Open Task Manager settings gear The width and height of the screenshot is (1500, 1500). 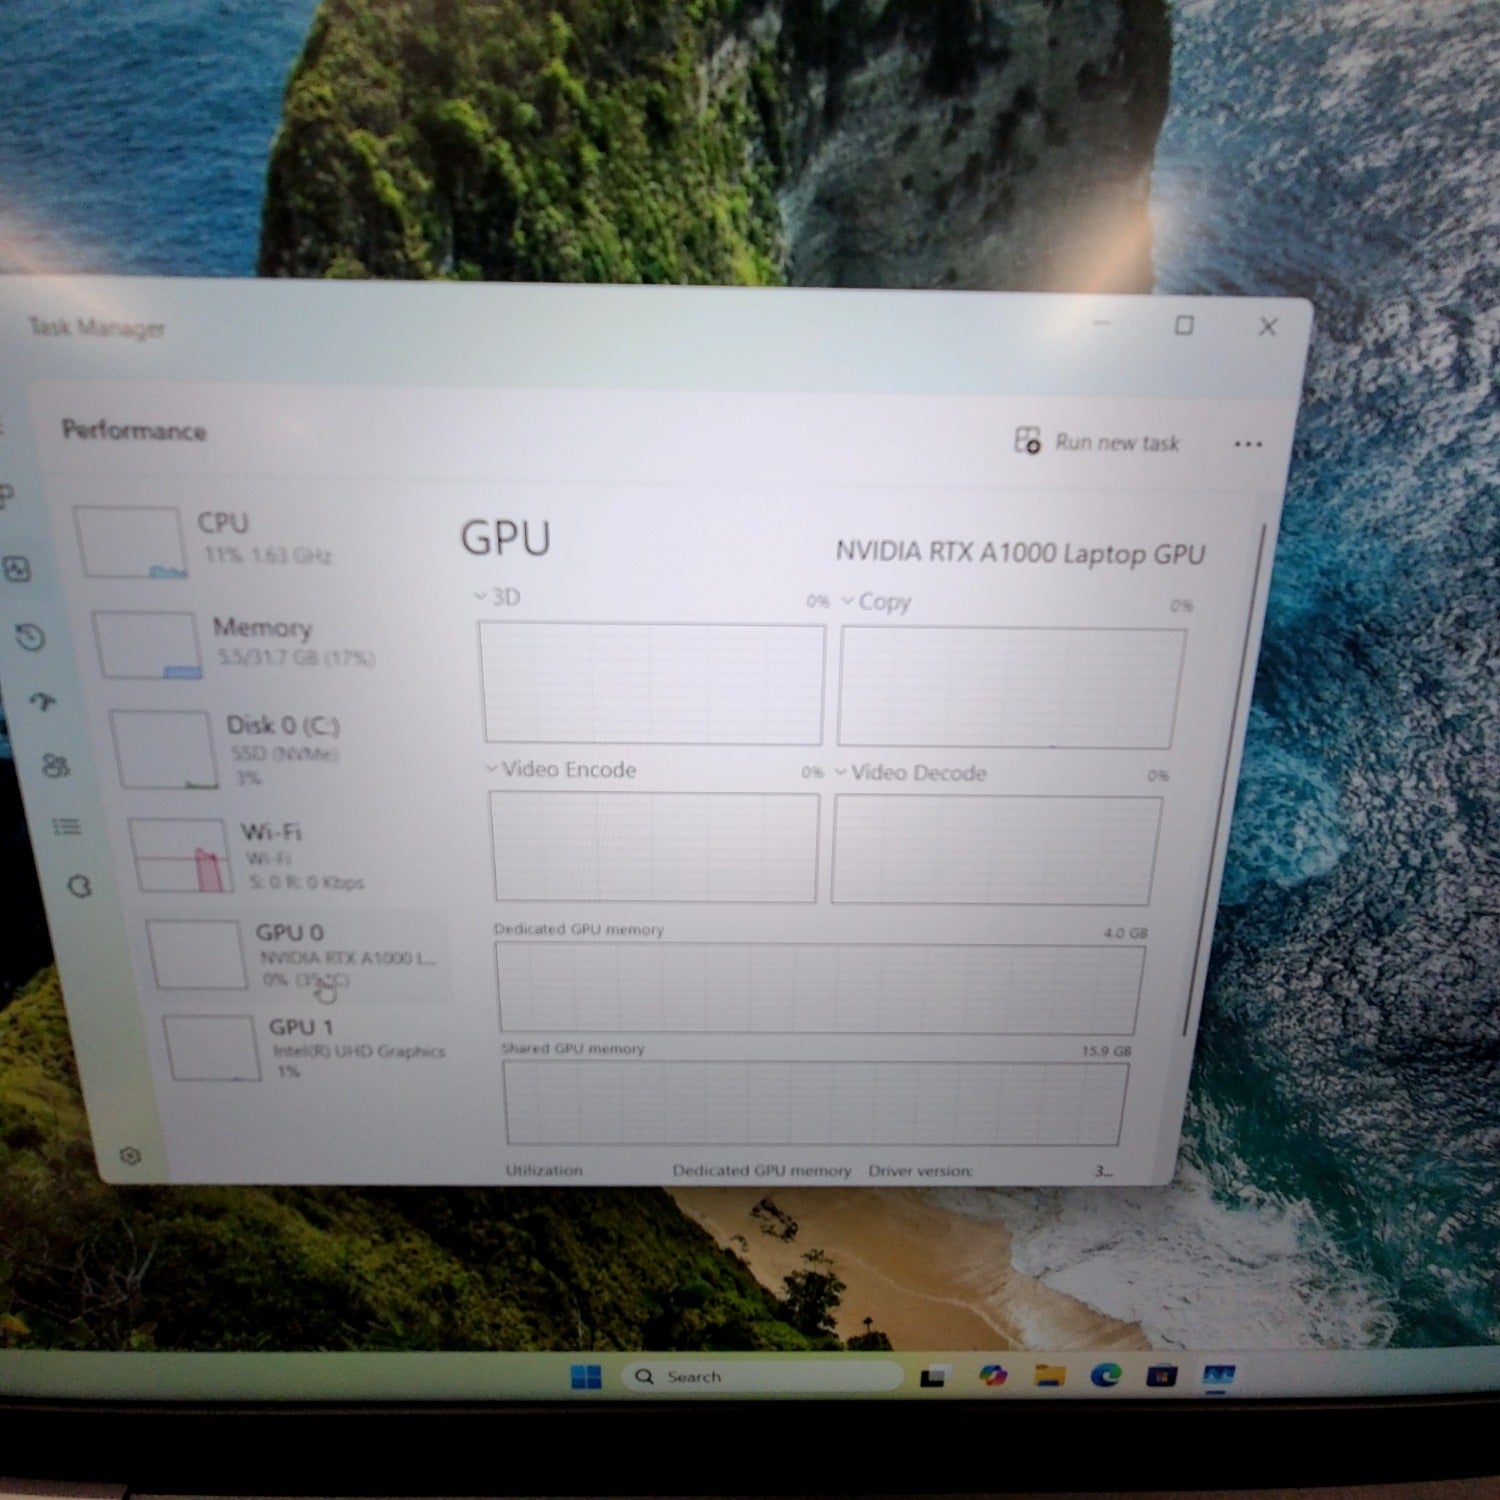pos(130,1156)
